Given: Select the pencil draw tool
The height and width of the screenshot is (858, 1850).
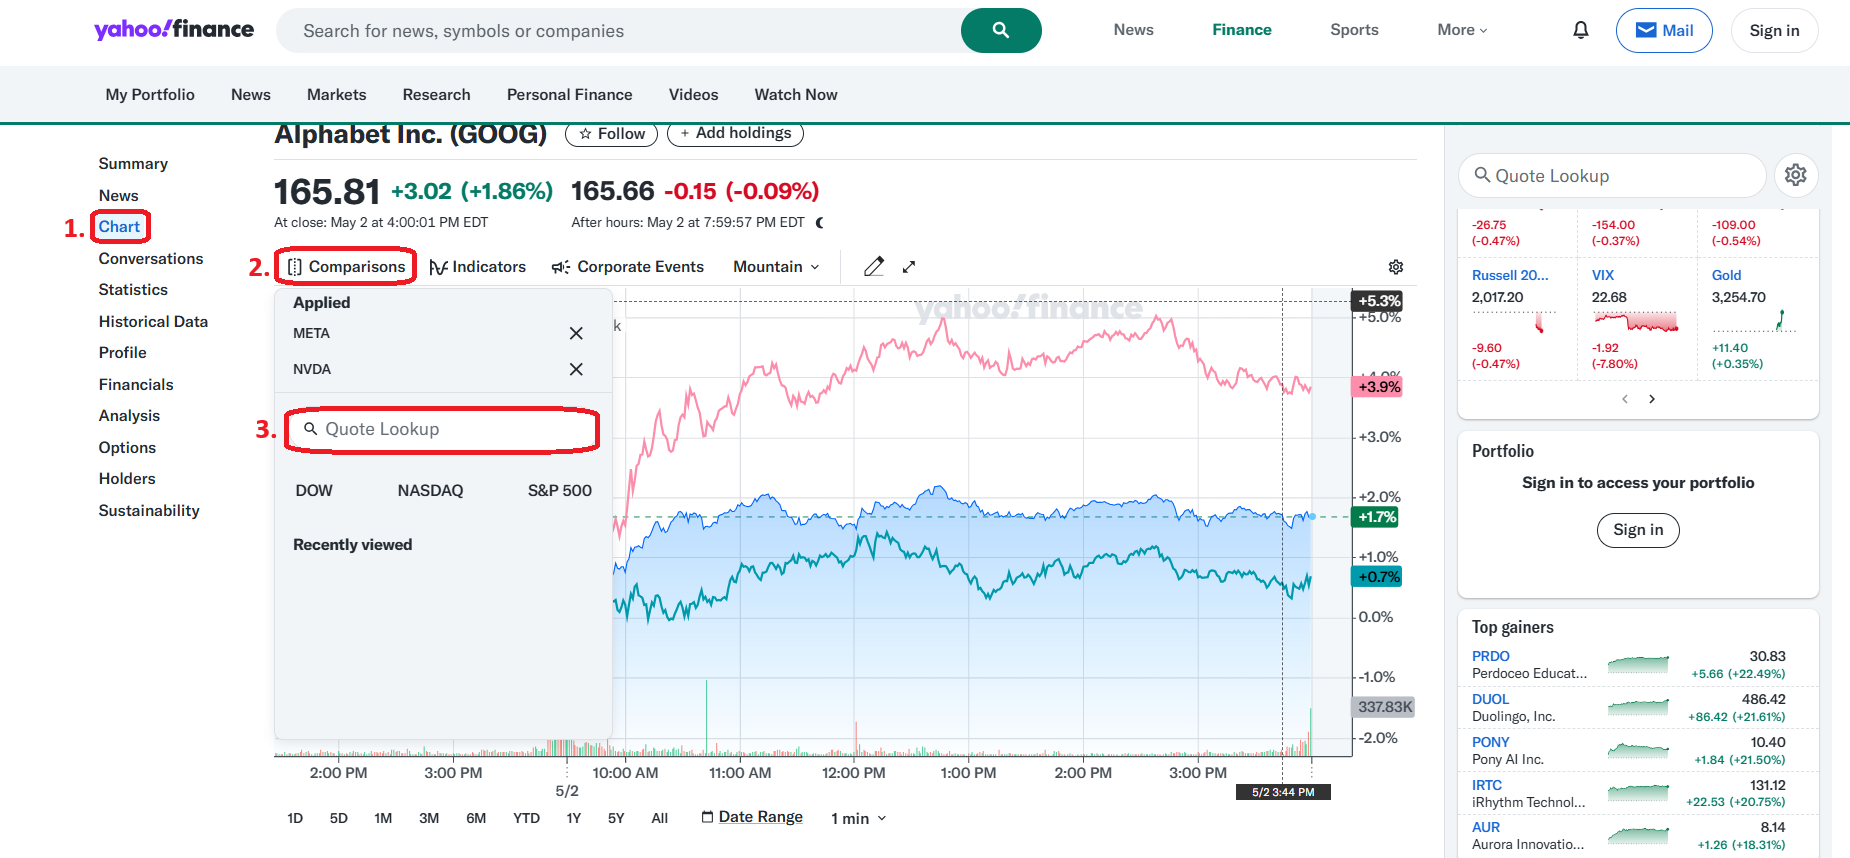Looking at the screenshot, I should pyautogui.click(x=874, y=266).
